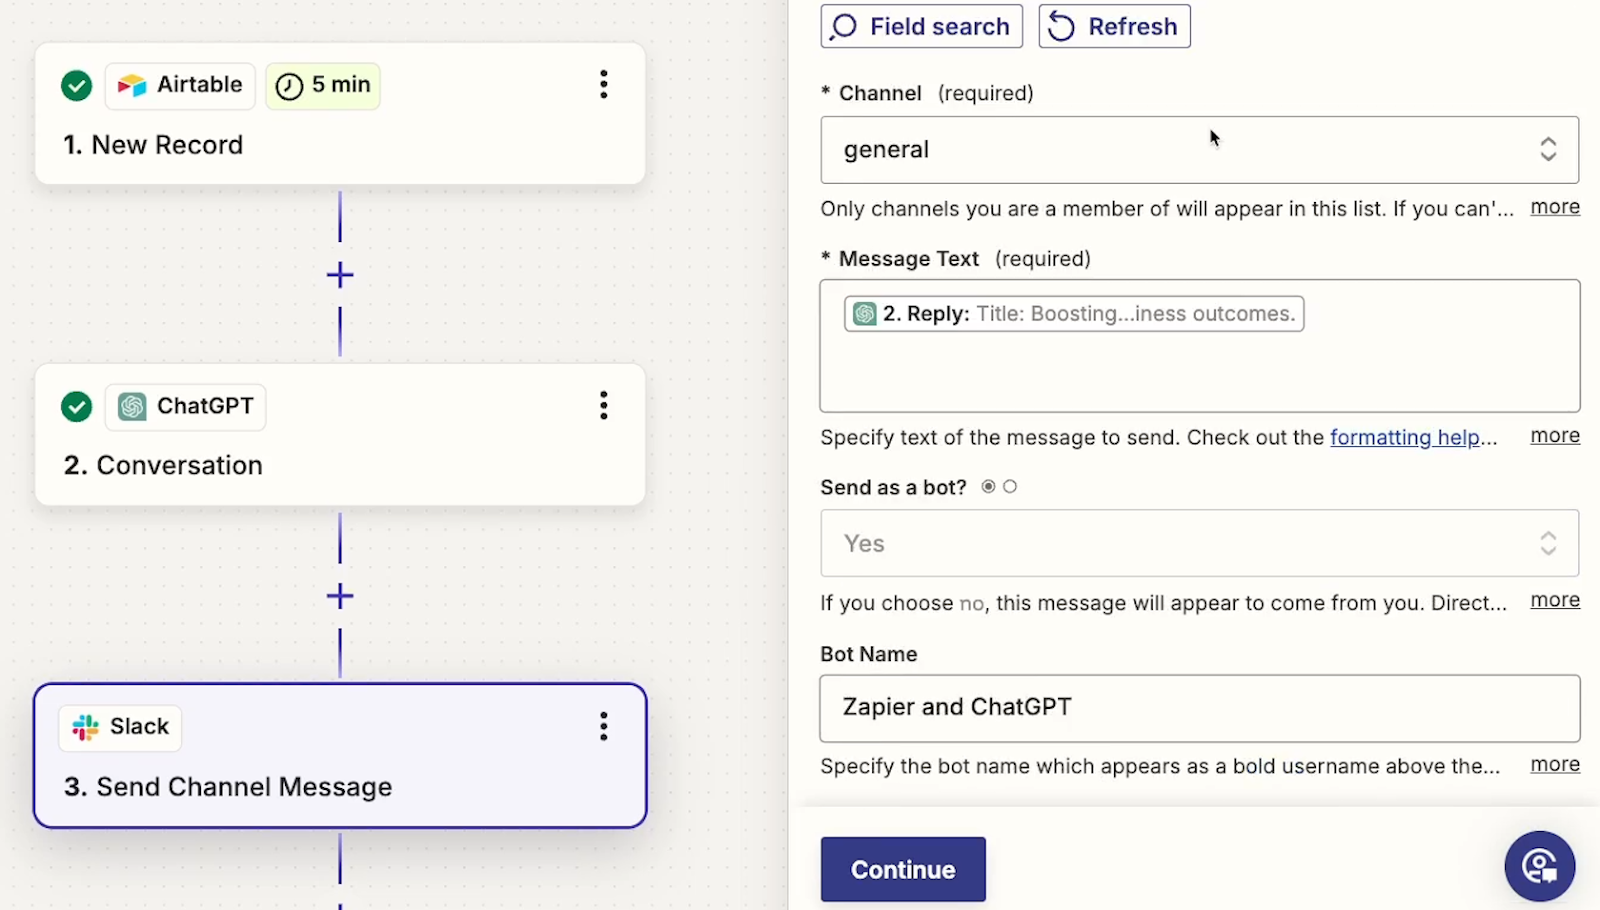This screenshot has height=910, width=1600.
Task: Click the green checkmark on ChatGPT step
Action: pos(76,406)
